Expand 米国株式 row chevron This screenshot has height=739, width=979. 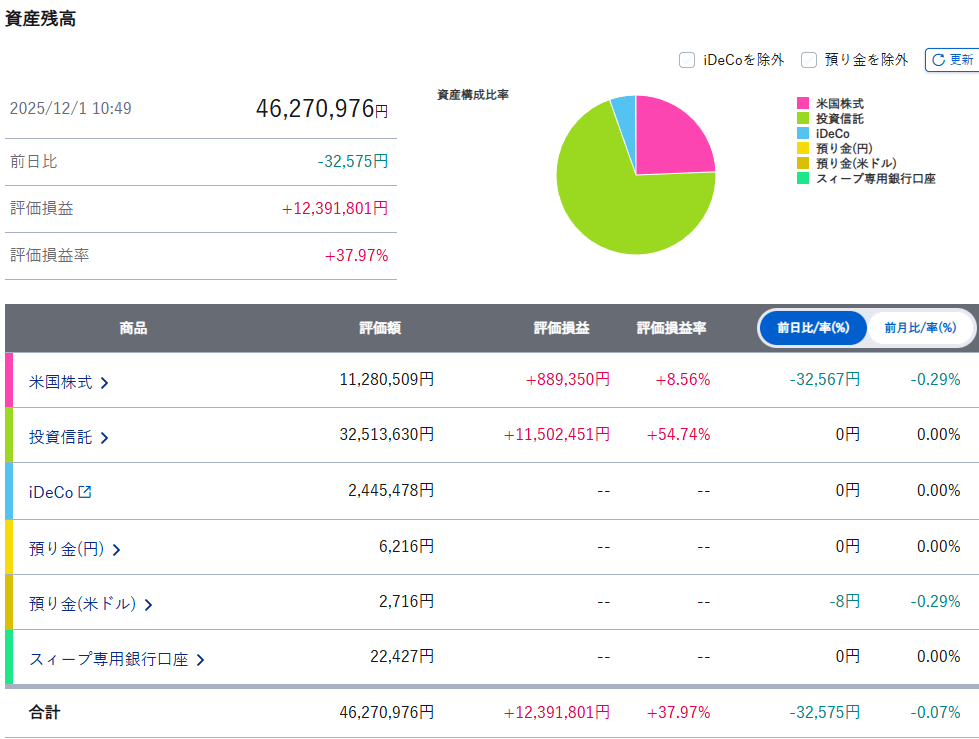pyautogui.click(x=105, y=382)
